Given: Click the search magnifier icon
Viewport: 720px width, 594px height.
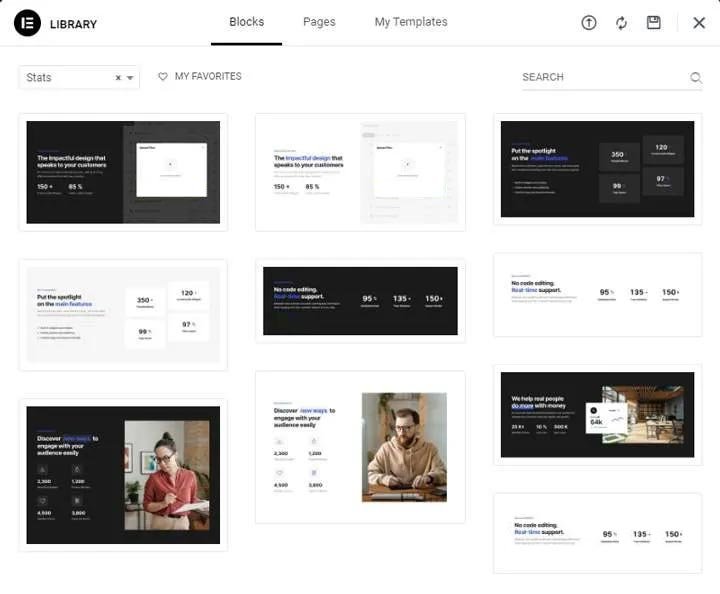Looking at the screenshot, I should click(x=696, y=78).
